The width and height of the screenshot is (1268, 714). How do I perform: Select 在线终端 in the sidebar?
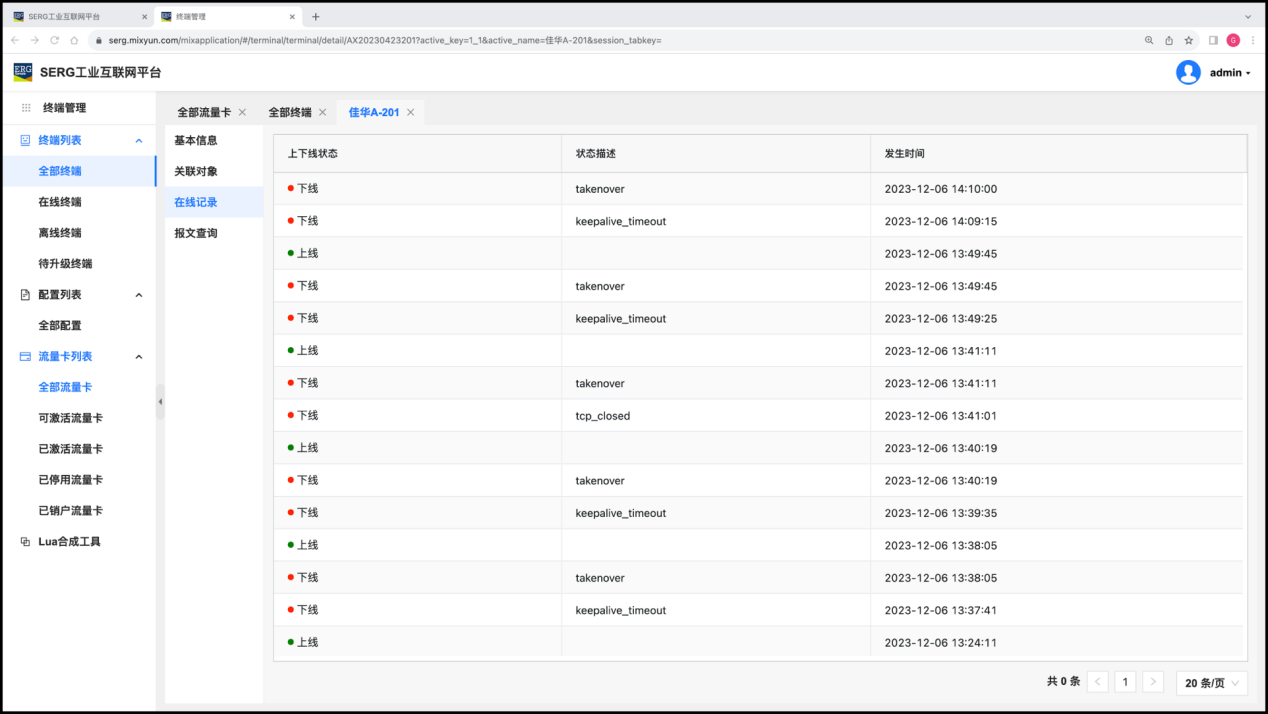coord(60,202)
